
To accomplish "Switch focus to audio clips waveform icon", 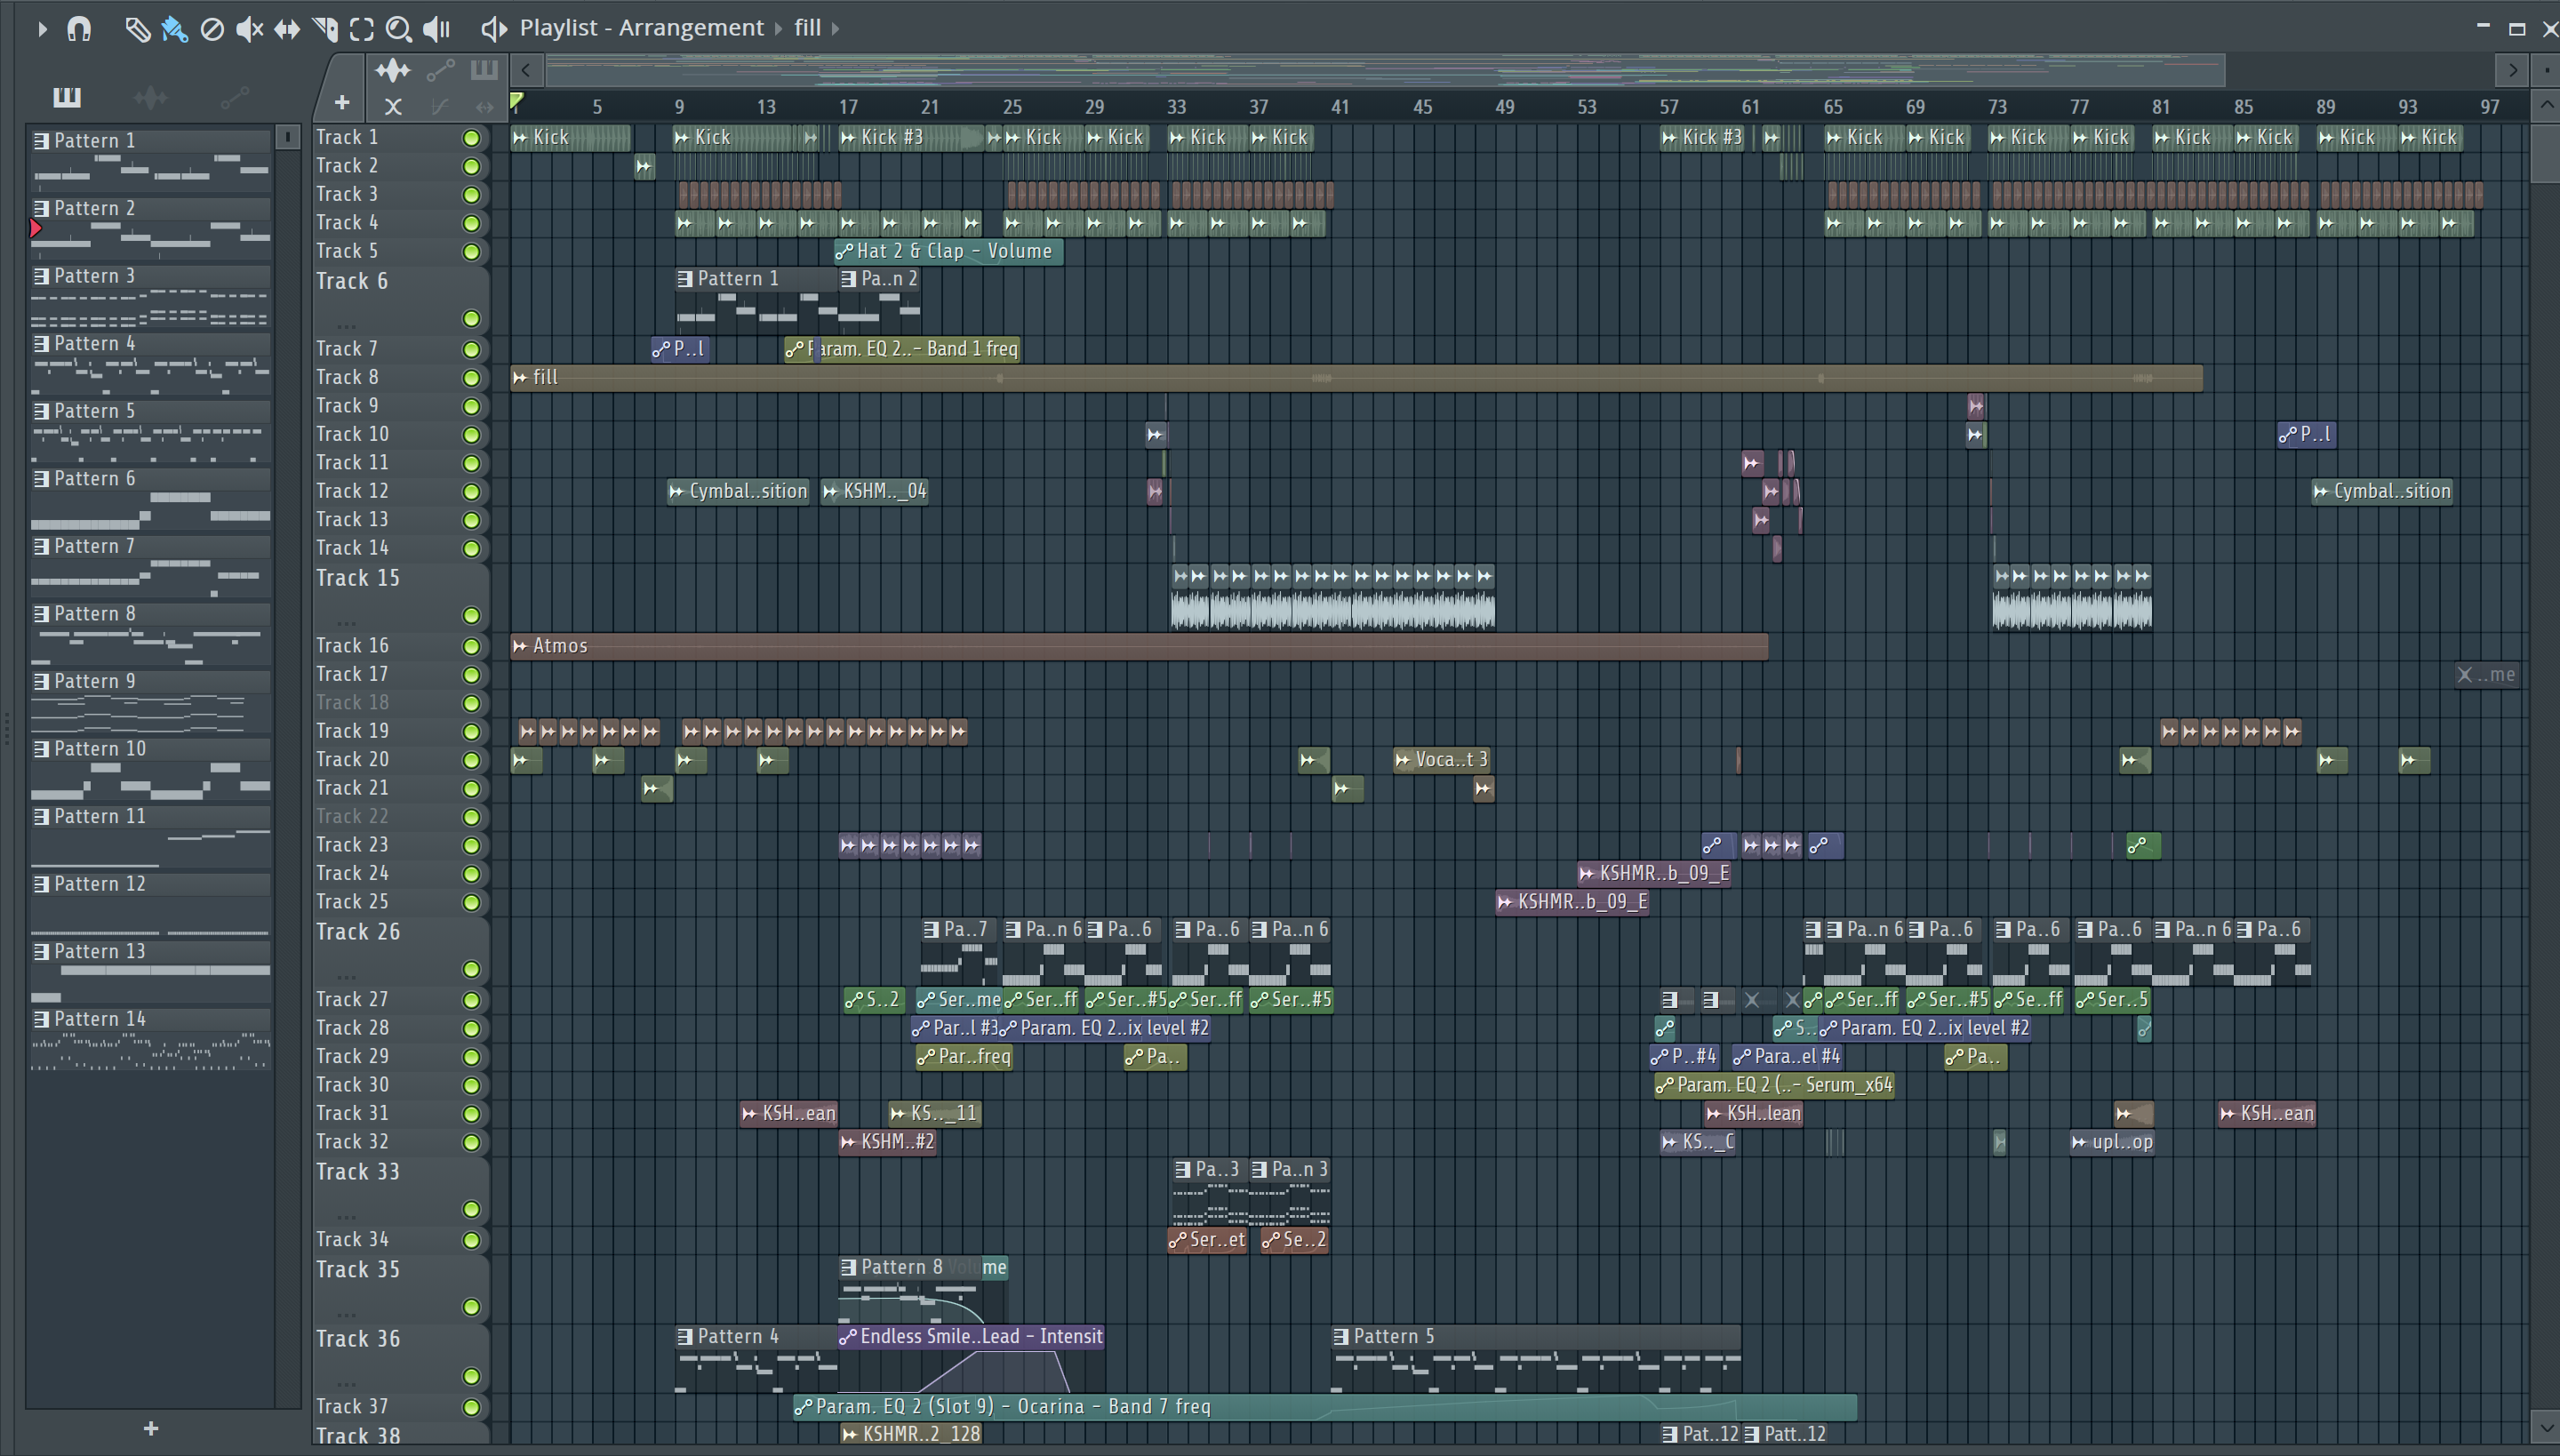I will (393, 70).
